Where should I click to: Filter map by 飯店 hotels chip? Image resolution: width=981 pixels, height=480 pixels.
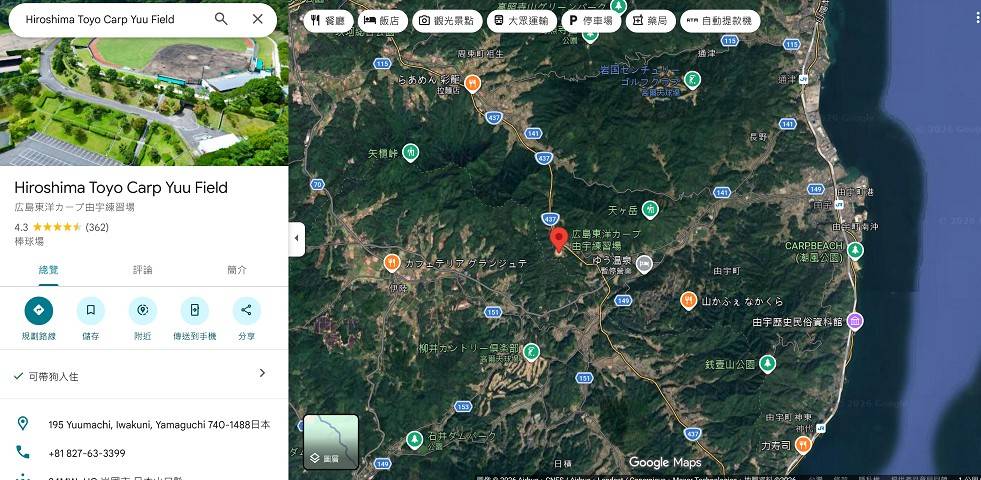(x=381, y=20)
